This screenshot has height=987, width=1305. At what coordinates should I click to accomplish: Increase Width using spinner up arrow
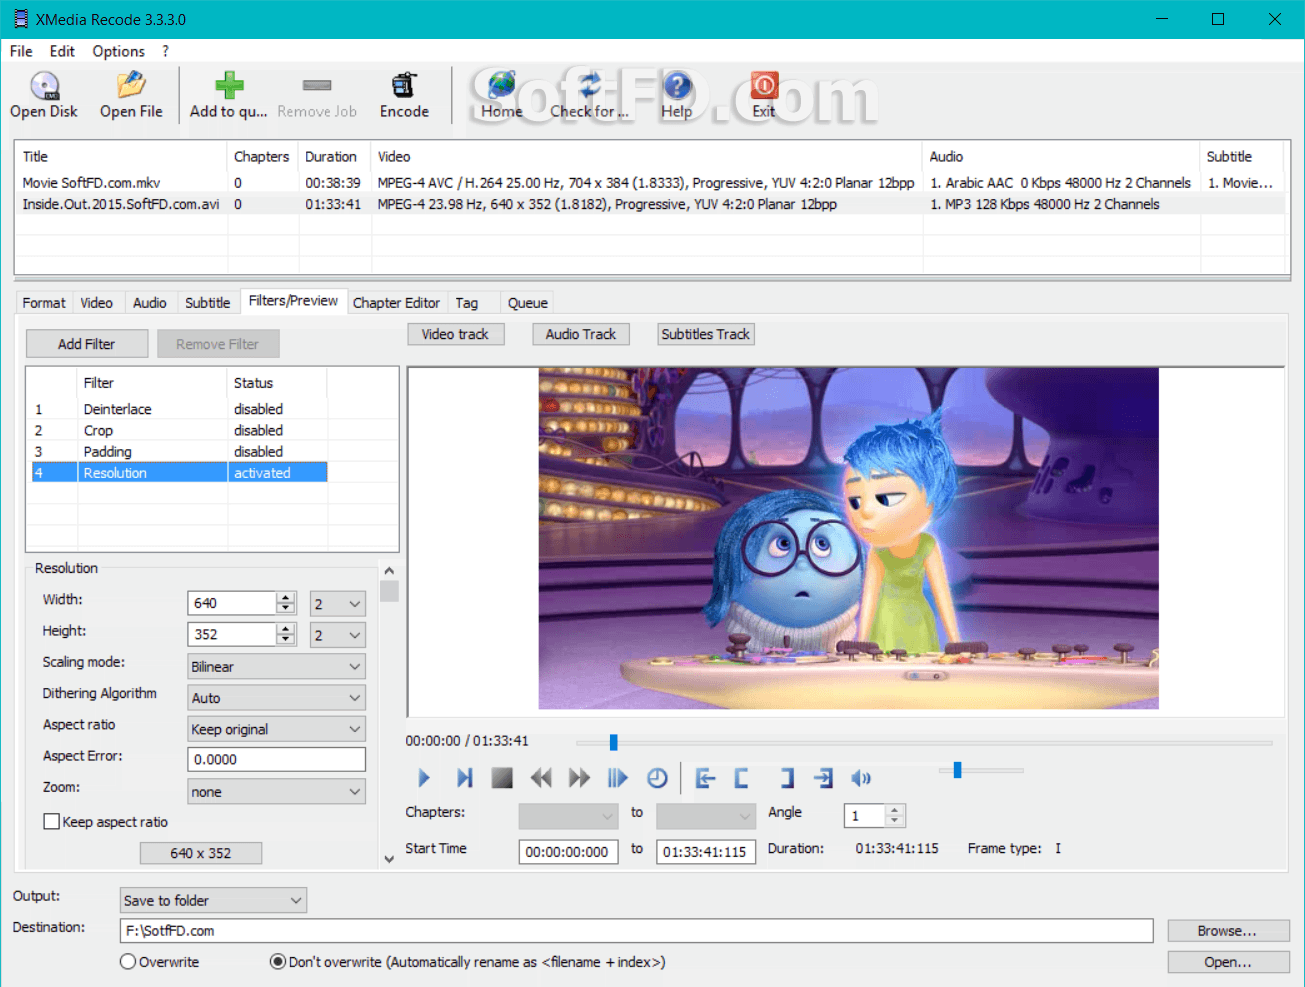[286, 598]
